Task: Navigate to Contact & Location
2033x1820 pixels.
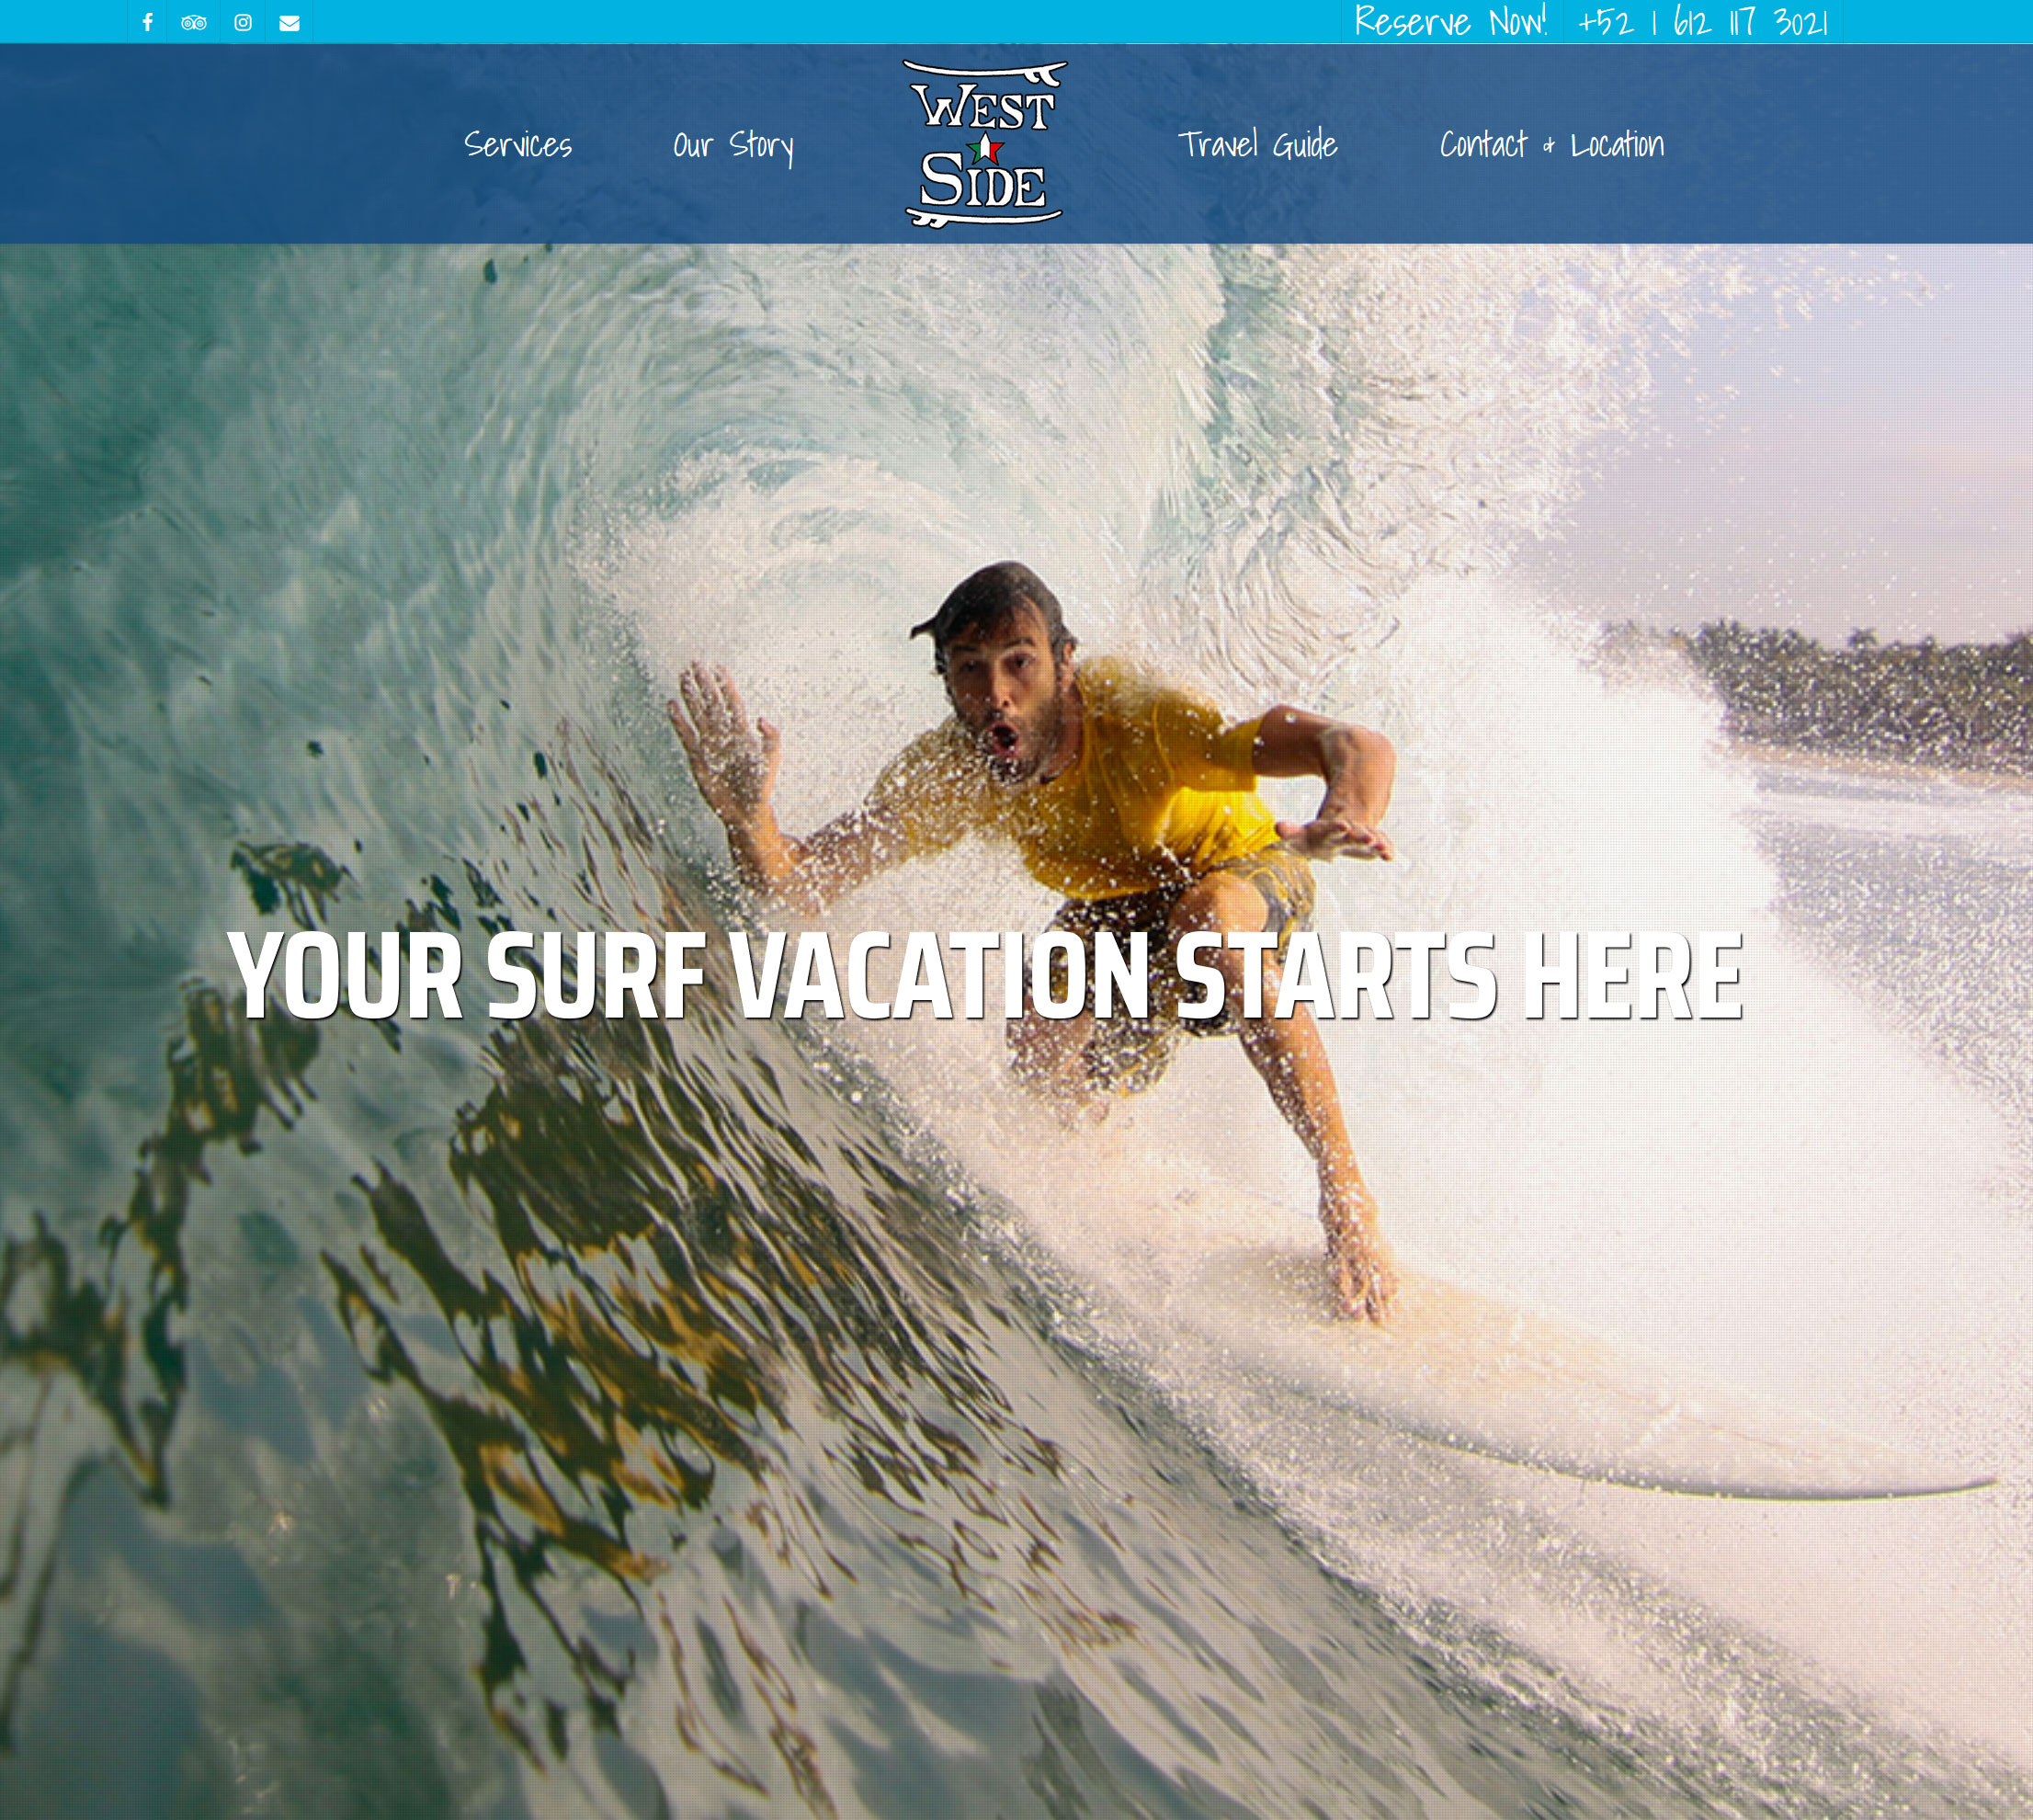Action: point(1552,145)
